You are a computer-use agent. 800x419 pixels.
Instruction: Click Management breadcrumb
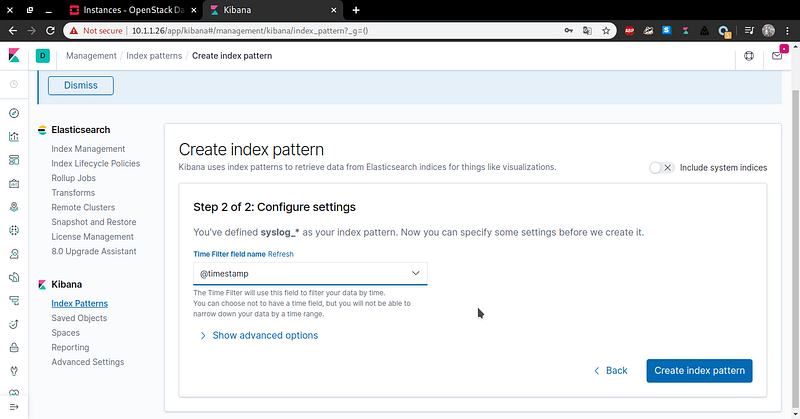(x=91, y=56)
